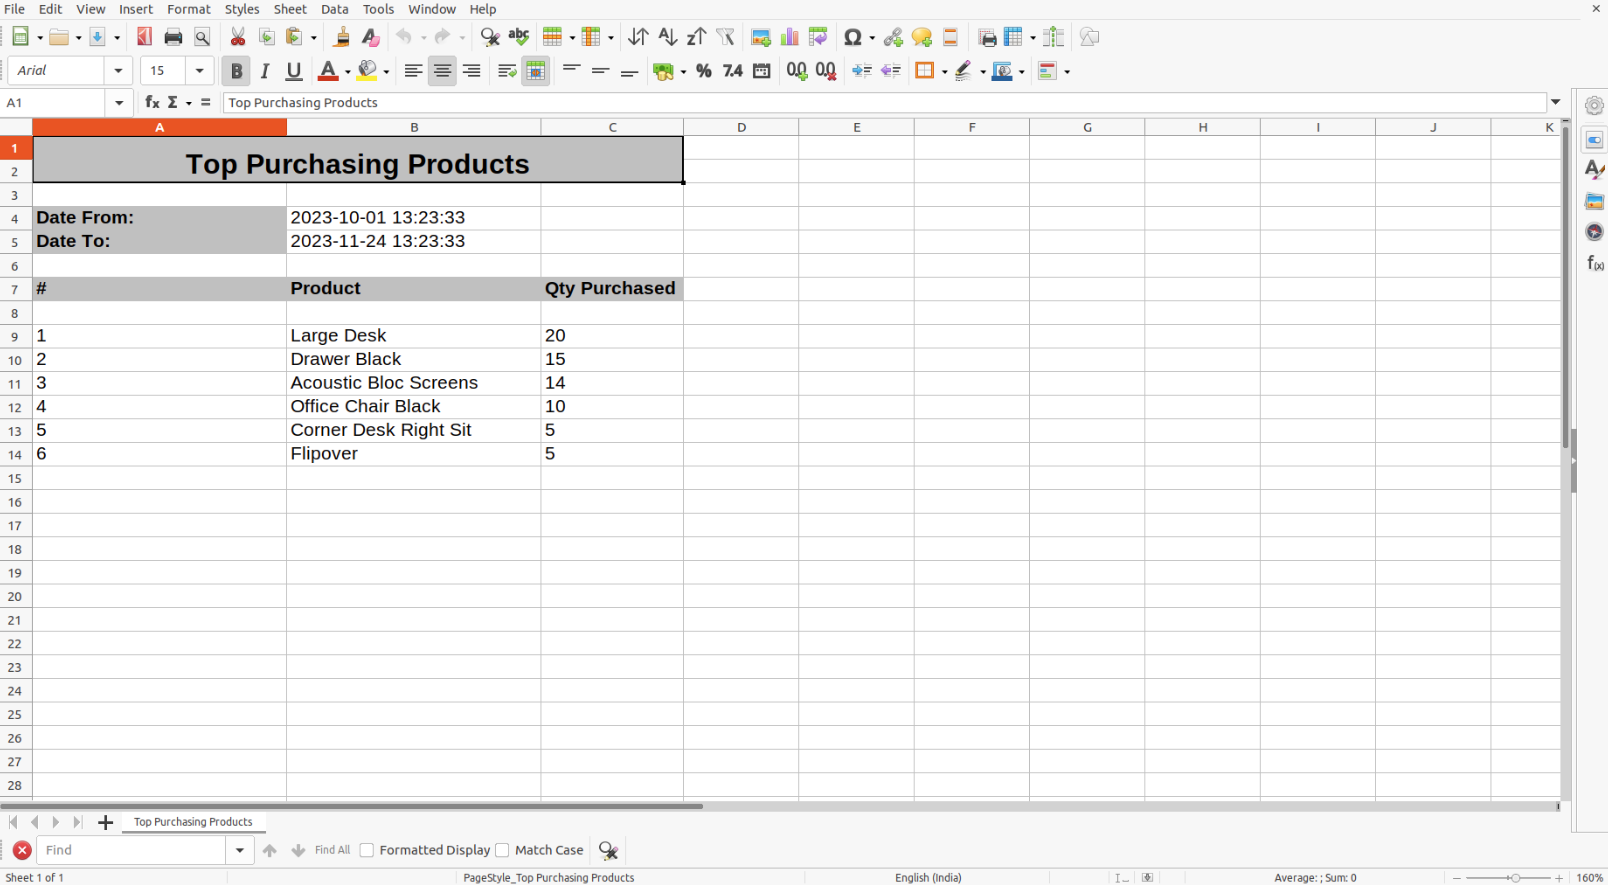Run the Spelling check icon
This screenshot has height=885, width=1608.
click(518, 37)
